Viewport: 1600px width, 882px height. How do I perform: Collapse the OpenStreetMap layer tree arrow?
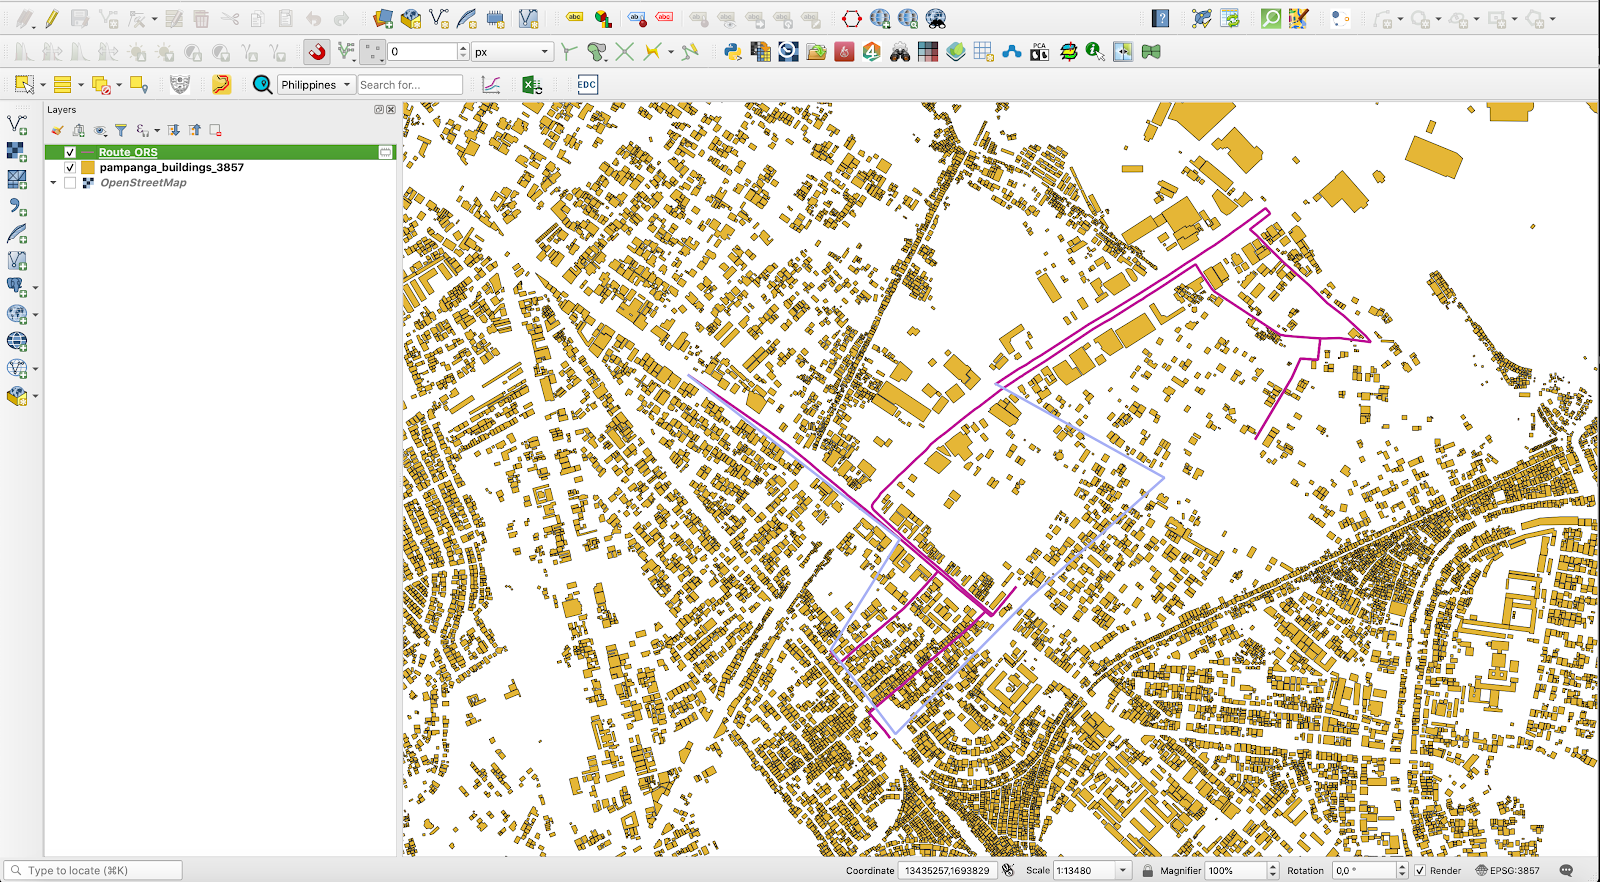pos(54,183)
